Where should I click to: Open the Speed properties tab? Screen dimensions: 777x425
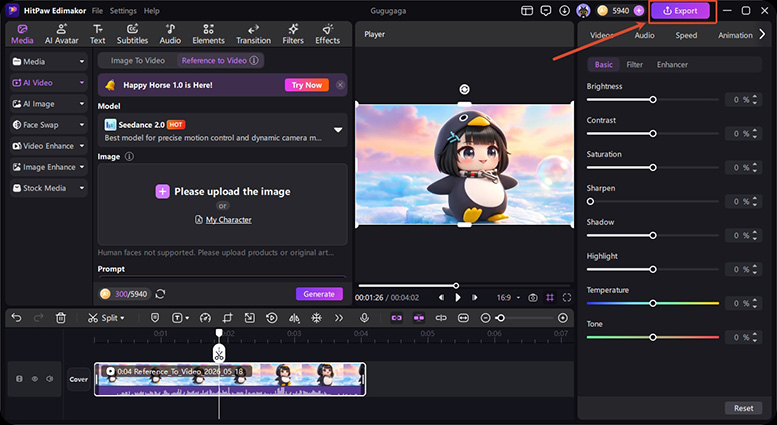coord(686,35)
